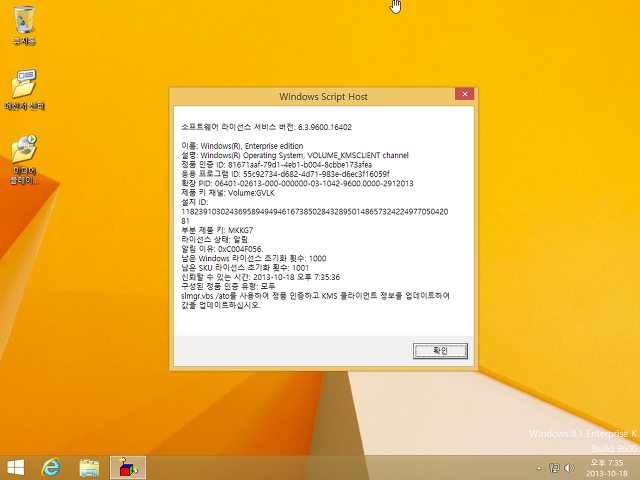The height and width of the screenshot is (480, 640).
Task: Show hidden tray icons arrow
Action: click(x=539, y=468)
